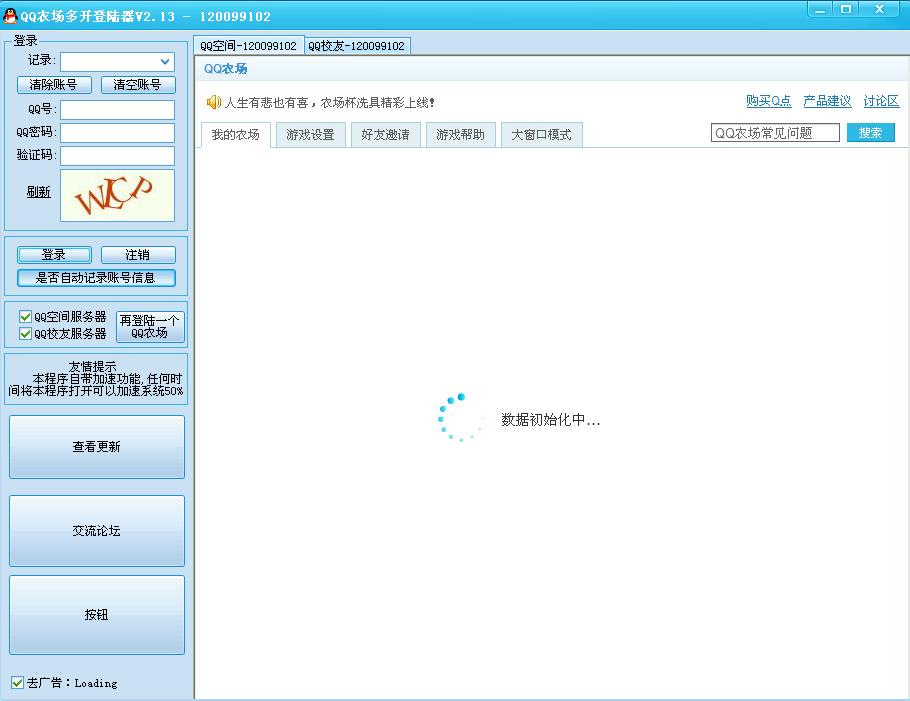Image resolution: width=910 pixels, height=701 pixels.
Task: Click 再登陆一个QQ农场 button
Action: click(x=150, y=326)
